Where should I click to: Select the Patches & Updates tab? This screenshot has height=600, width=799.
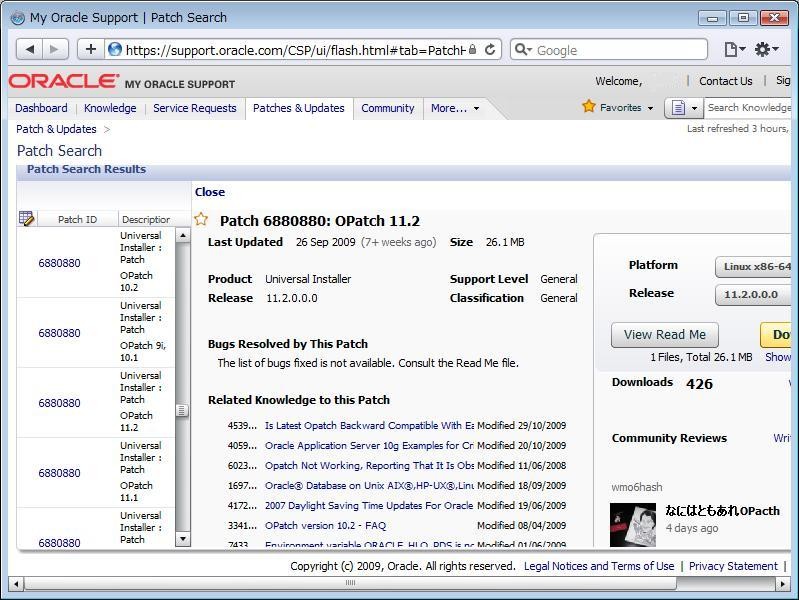pos(299,108)
